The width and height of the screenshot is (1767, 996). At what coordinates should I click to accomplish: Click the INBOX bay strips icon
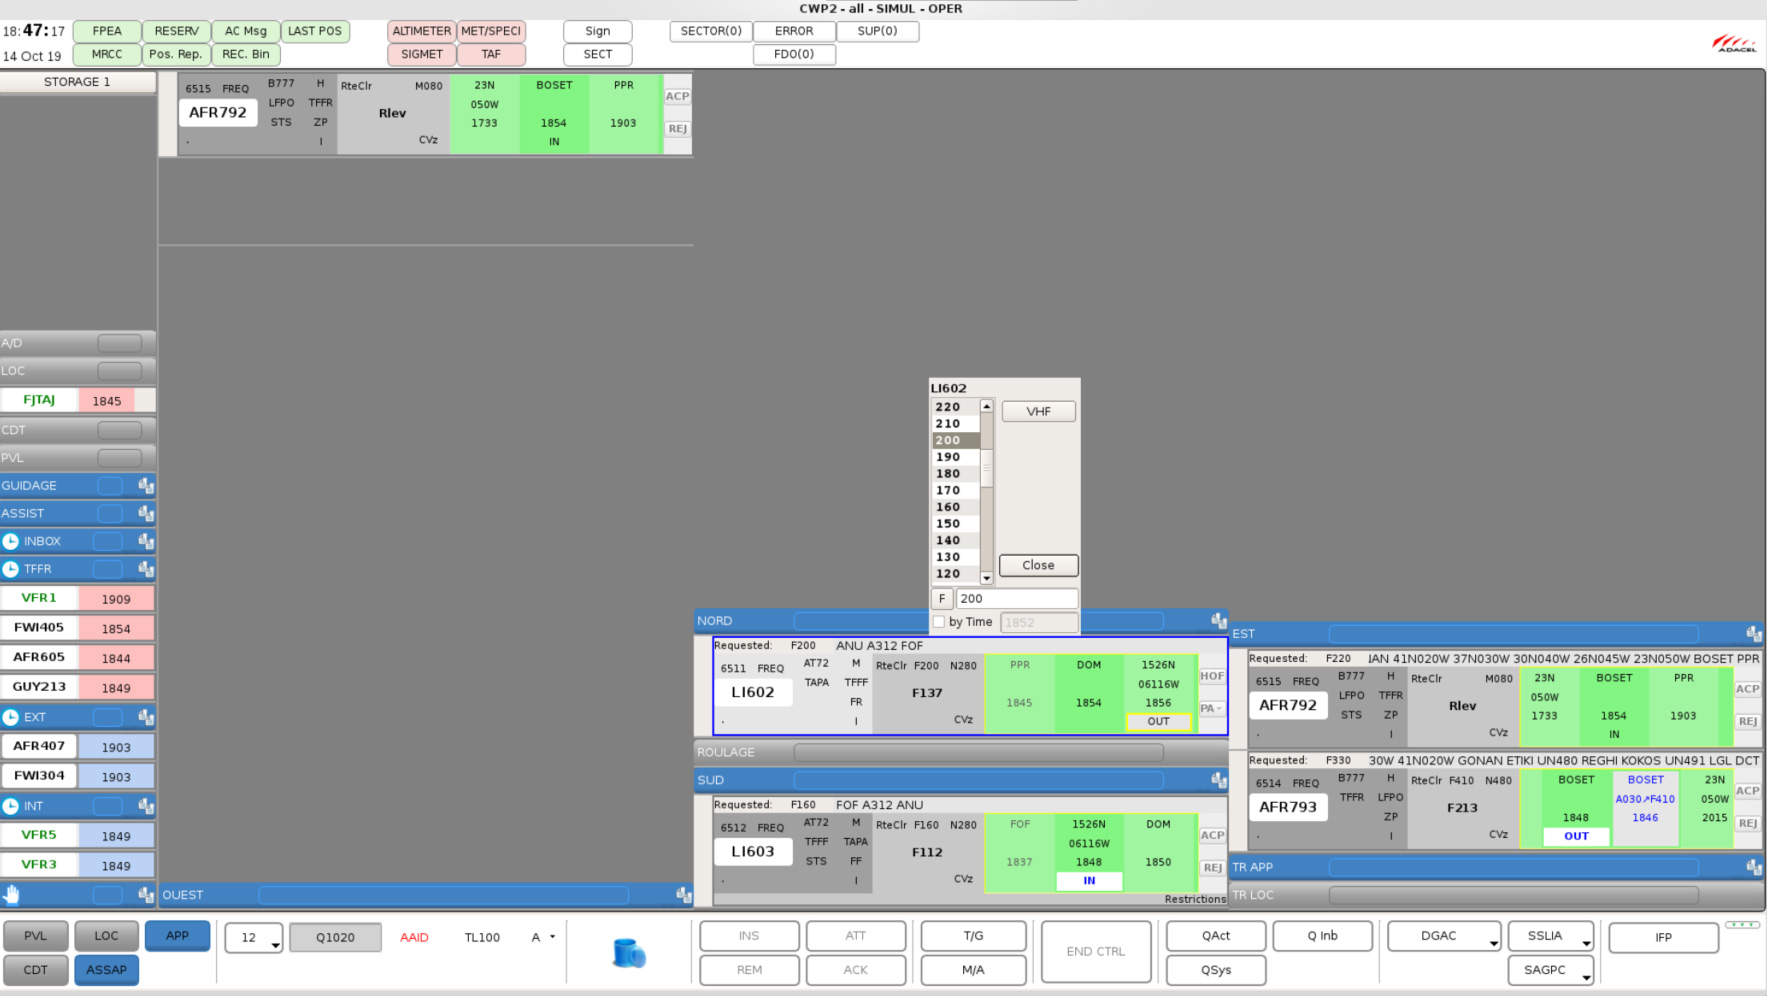(146, 541)
